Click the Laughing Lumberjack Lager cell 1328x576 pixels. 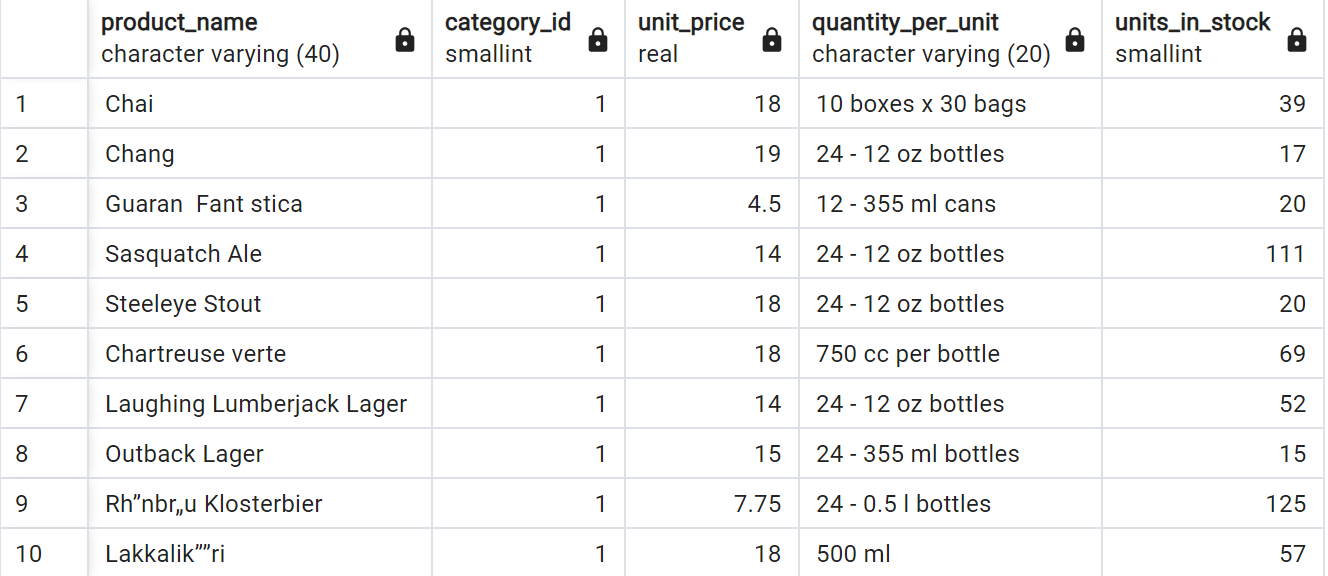(x=260, y=404)
